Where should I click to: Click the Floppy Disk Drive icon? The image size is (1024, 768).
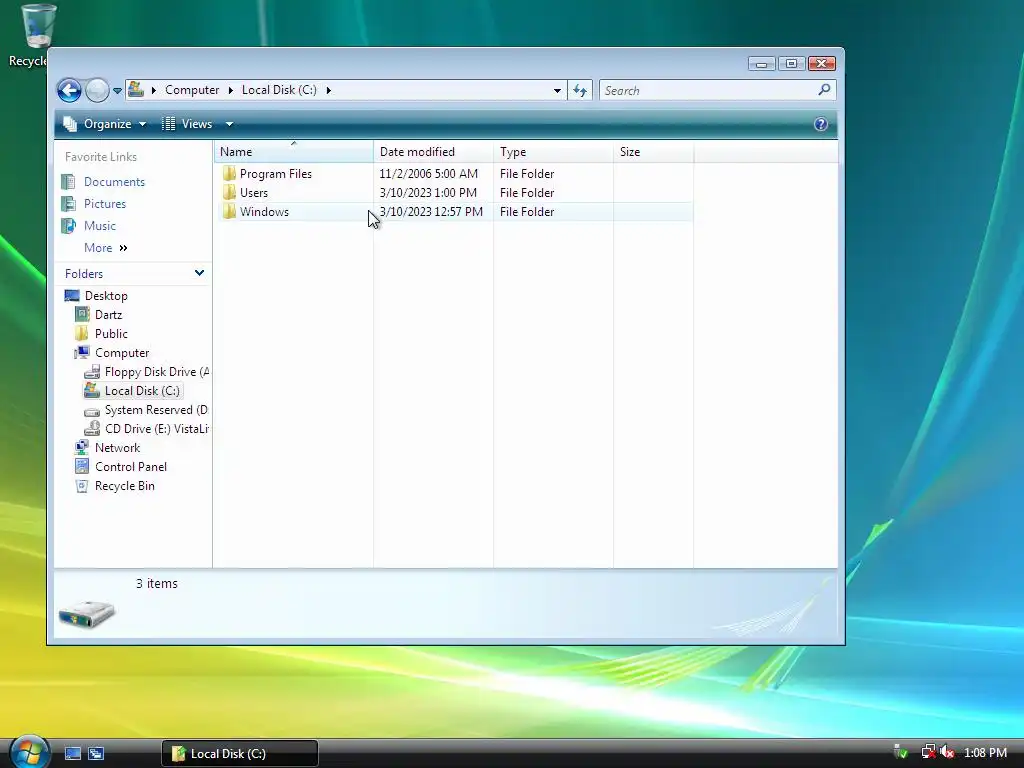tap(92, 372)
